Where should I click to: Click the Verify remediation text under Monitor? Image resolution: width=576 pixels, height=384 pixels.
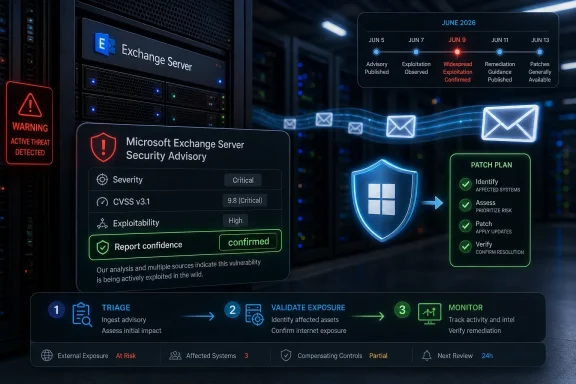[x=475, y=331]
